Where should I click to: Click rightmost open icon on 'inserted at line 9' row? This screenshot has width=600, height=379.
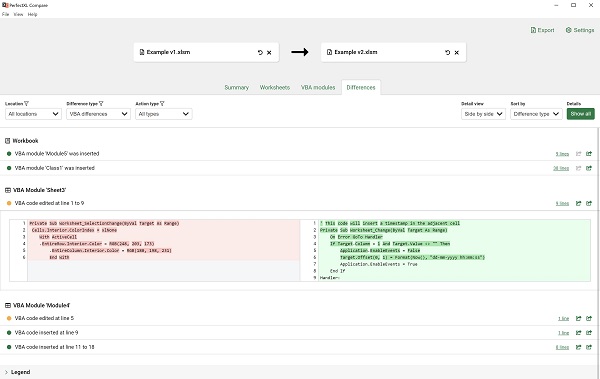coord(589,333)
